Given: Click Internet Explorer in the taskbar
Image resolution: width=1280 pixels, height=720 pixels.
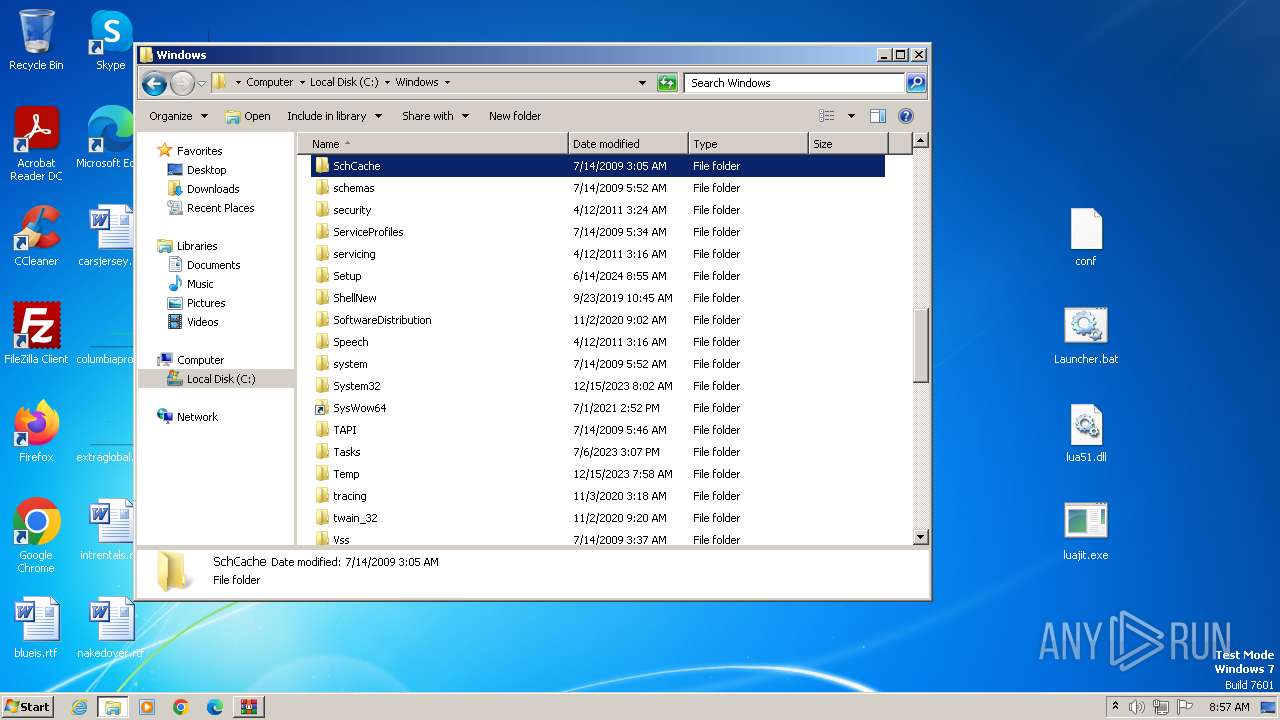Looking at the screenshot, I should (x=79, y=707).
